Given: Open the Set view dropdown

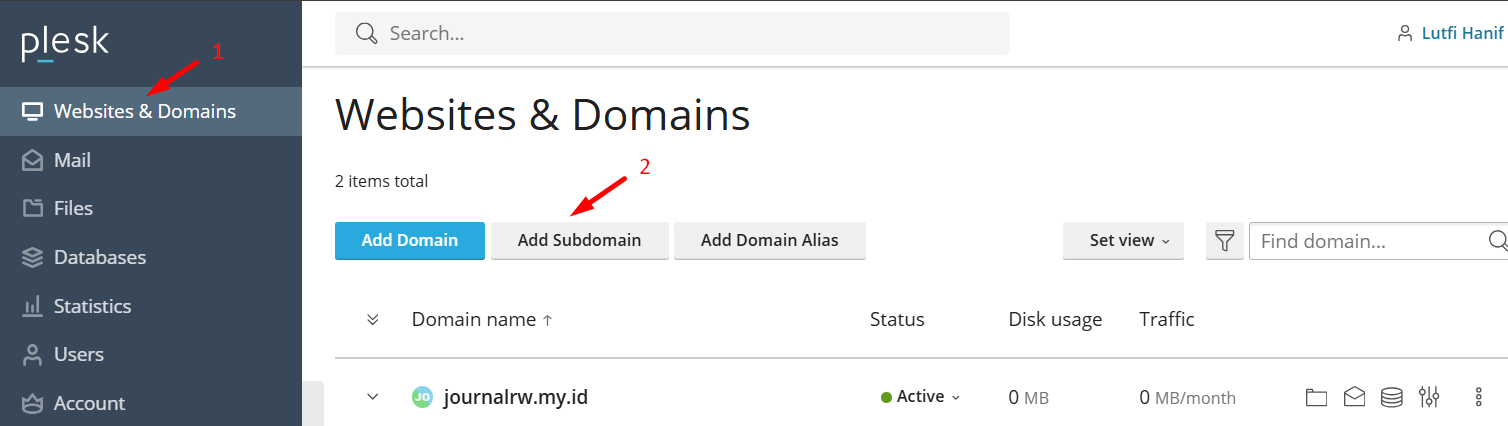Looking at the screenshot, I should click(1123, 241).
